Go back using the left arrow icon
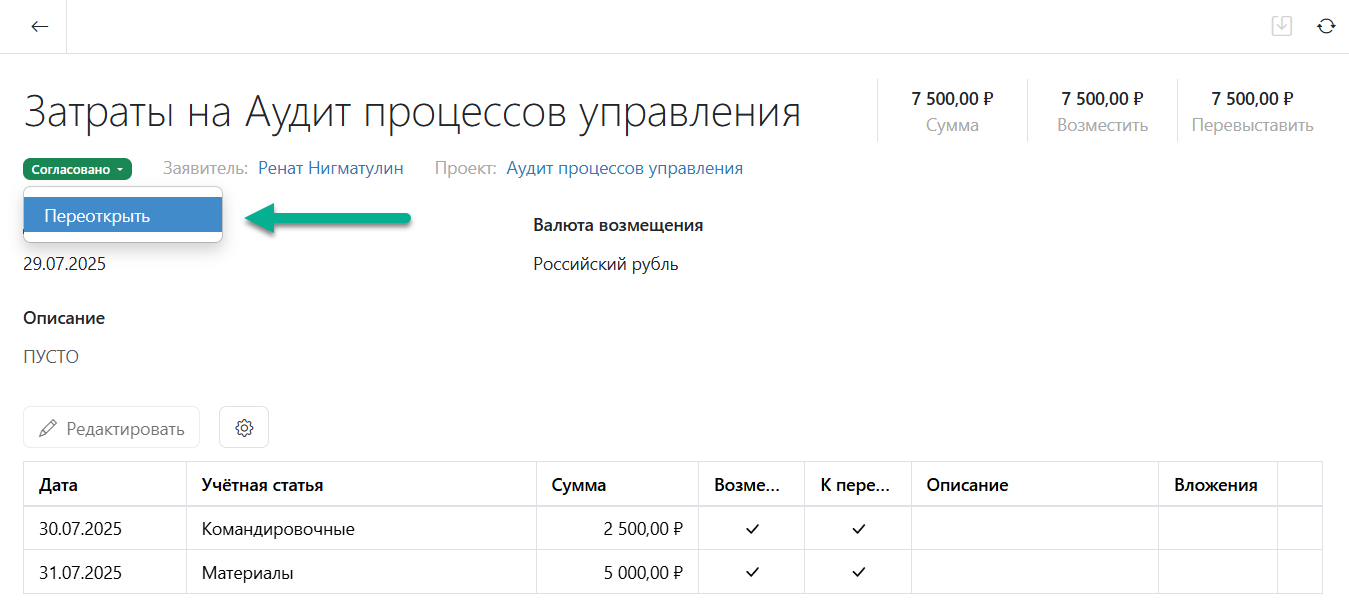Viewport: 1349px width, 615px height. tap(40, 27)
